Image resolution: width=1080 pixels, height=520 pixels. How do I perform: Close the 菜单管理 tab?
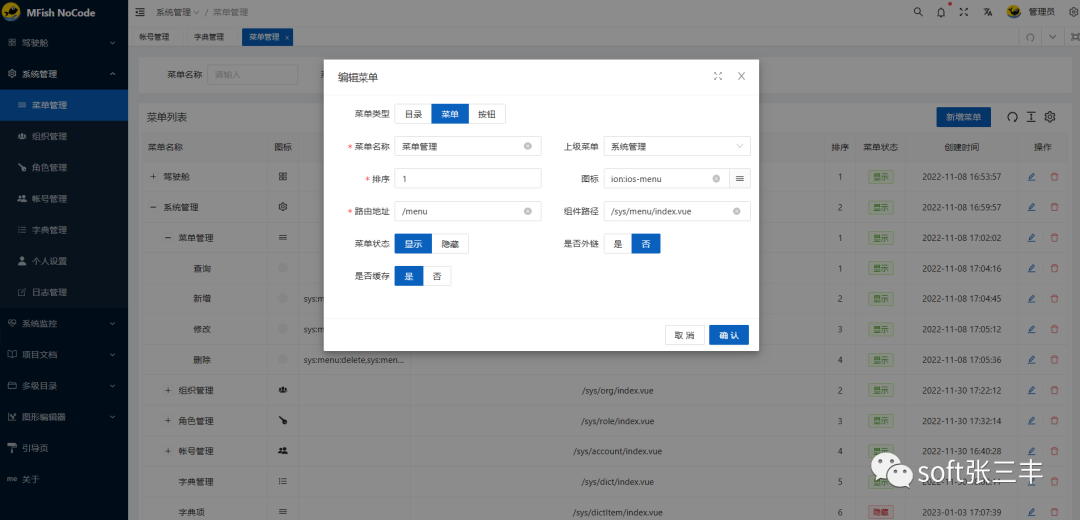coord(287,38)
